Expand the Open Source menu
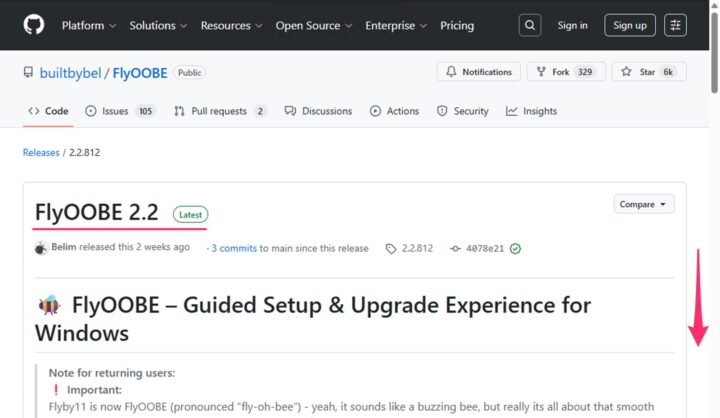 pyautogui.click(x=314, y=25)
